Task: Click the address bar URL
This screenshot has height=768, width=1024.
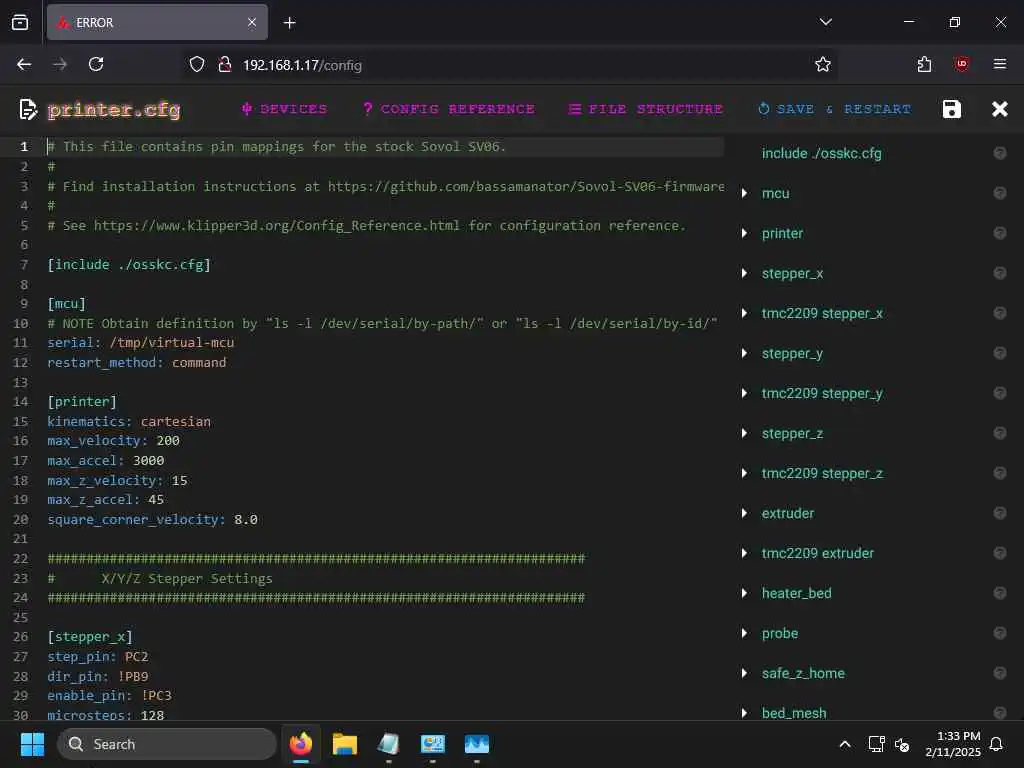Action: click(x=302, y=65)
